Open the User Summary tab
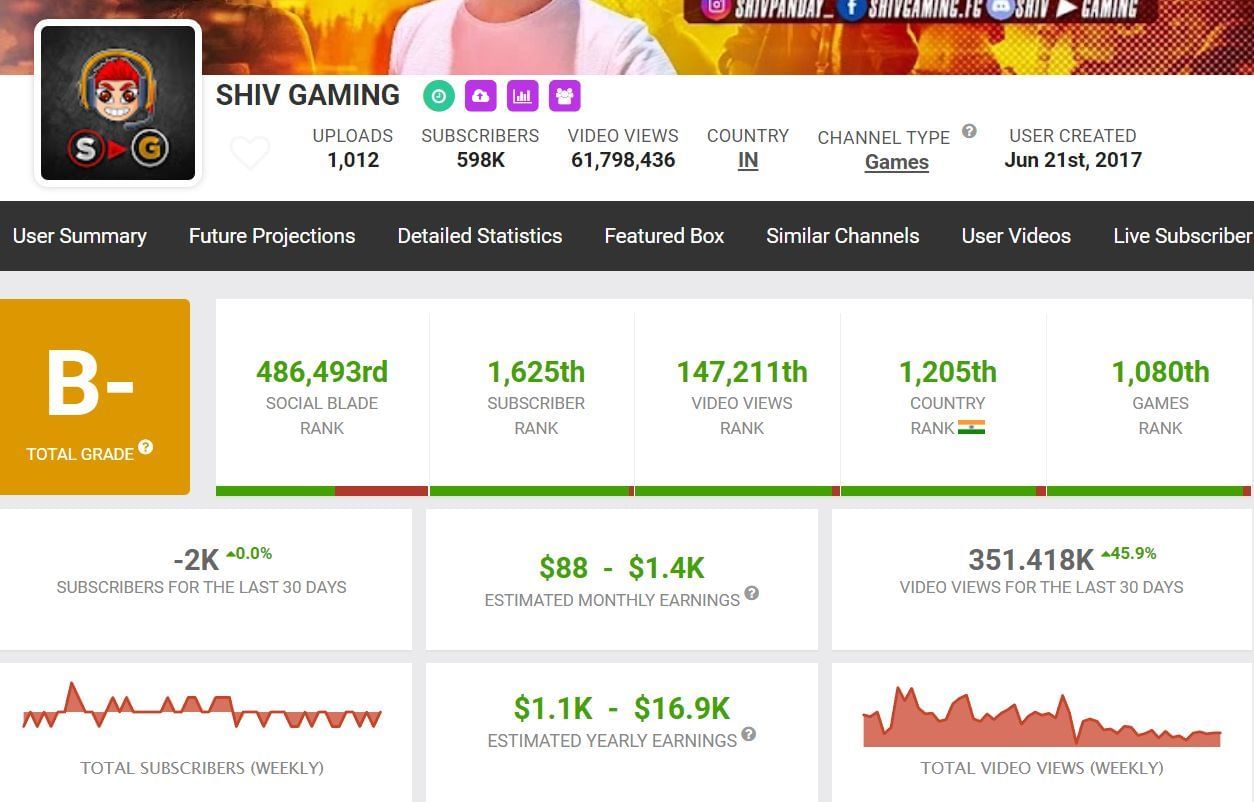The width and height of the screenshot is (1254, 802). (80, 236)
